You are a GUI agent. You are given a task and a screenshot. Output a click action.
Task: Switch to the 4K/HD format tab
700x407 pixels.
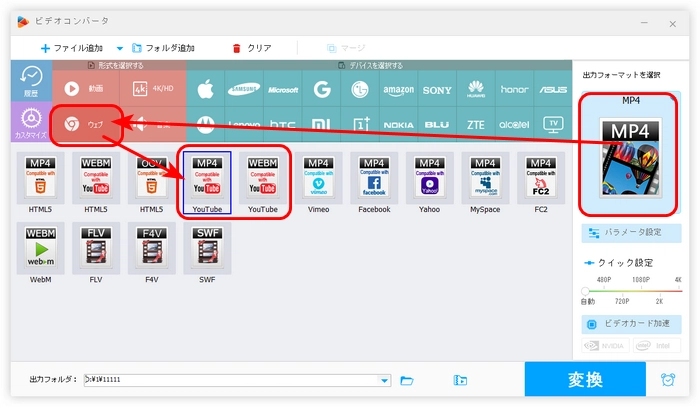(x=150, y=89)
